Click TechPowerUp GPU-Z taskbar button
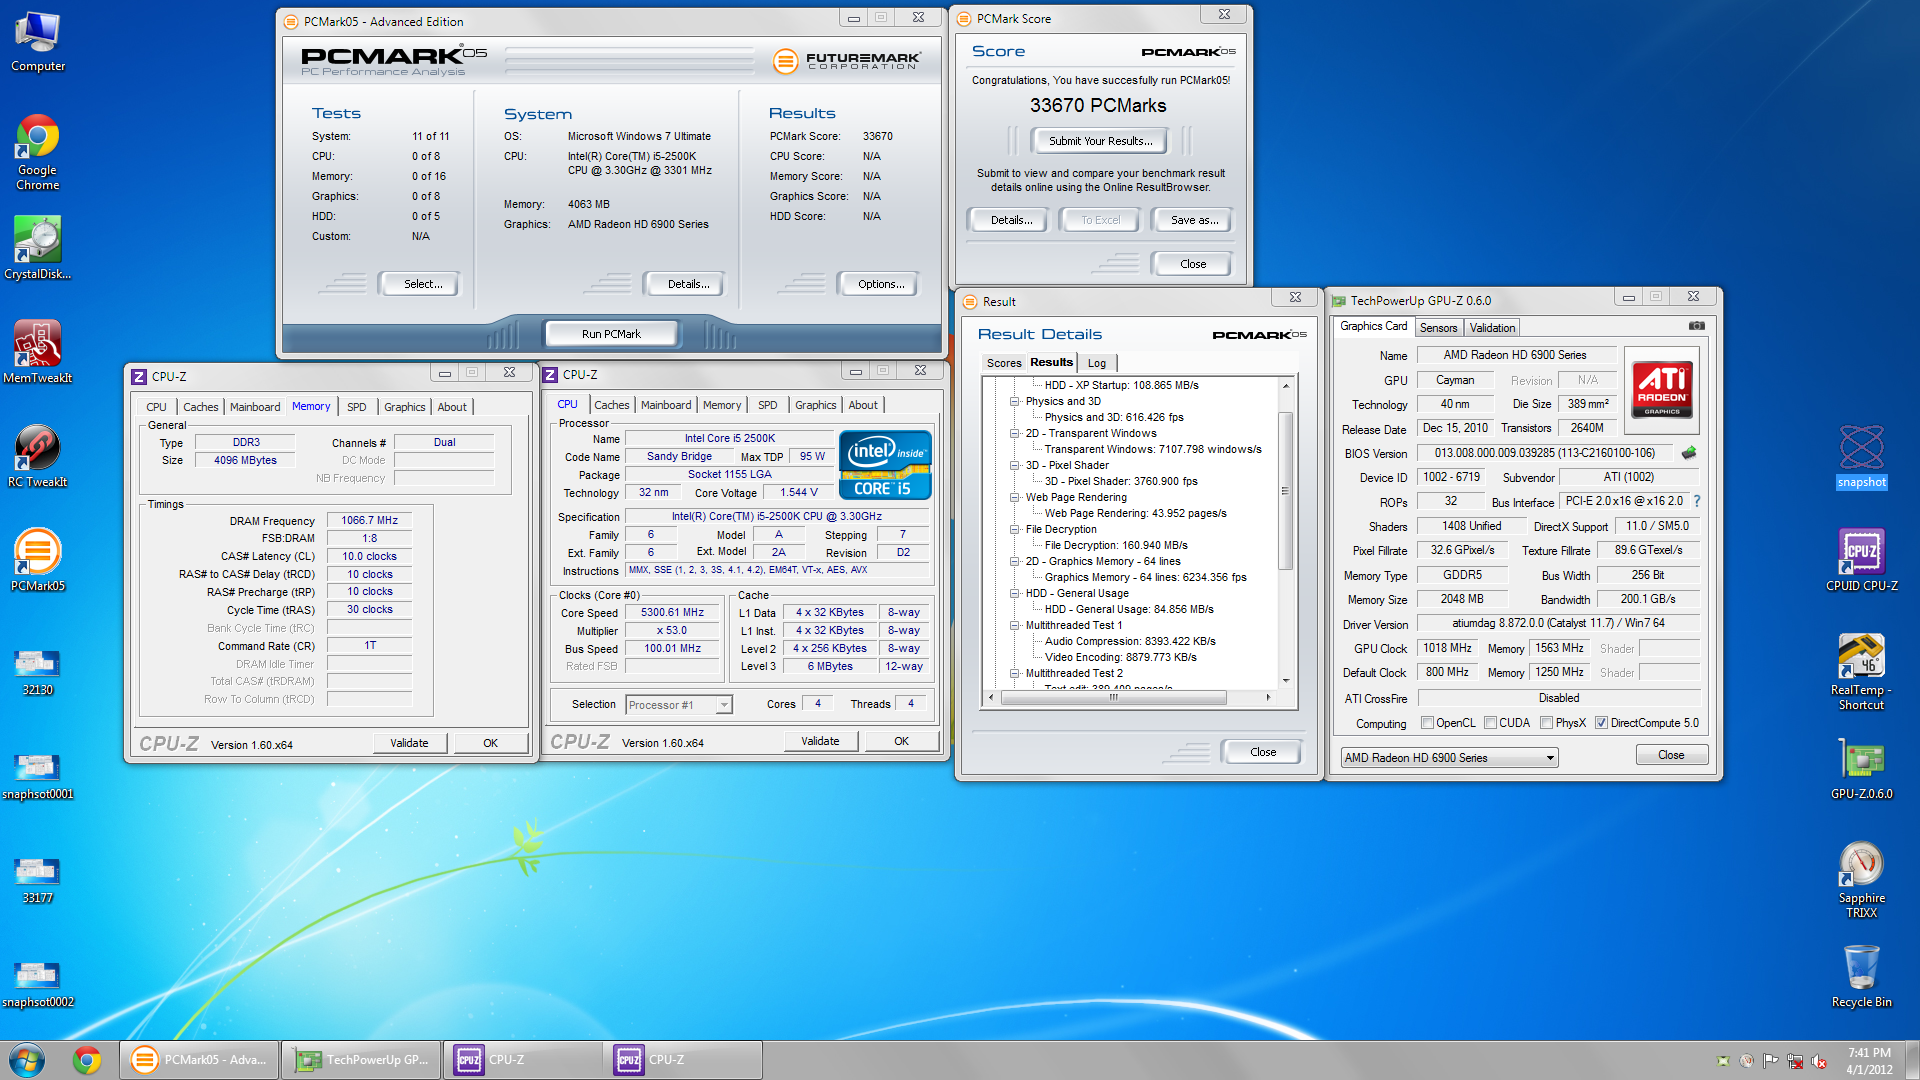 tap(362, 1060)
